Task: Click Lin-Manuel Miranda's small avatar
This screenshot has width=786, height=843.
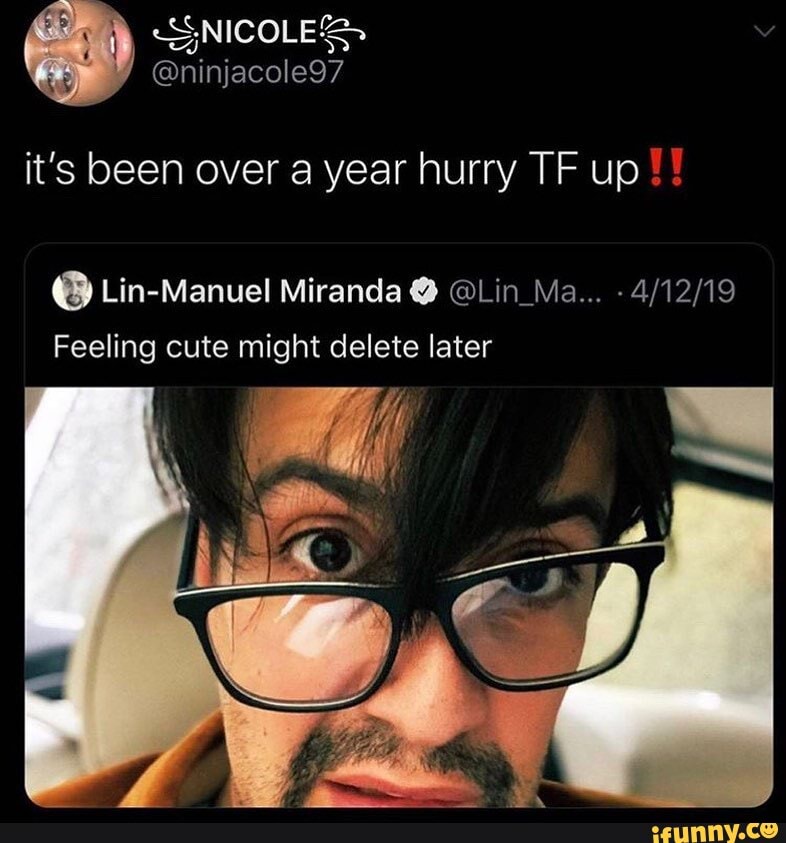Action: point(73,291)
